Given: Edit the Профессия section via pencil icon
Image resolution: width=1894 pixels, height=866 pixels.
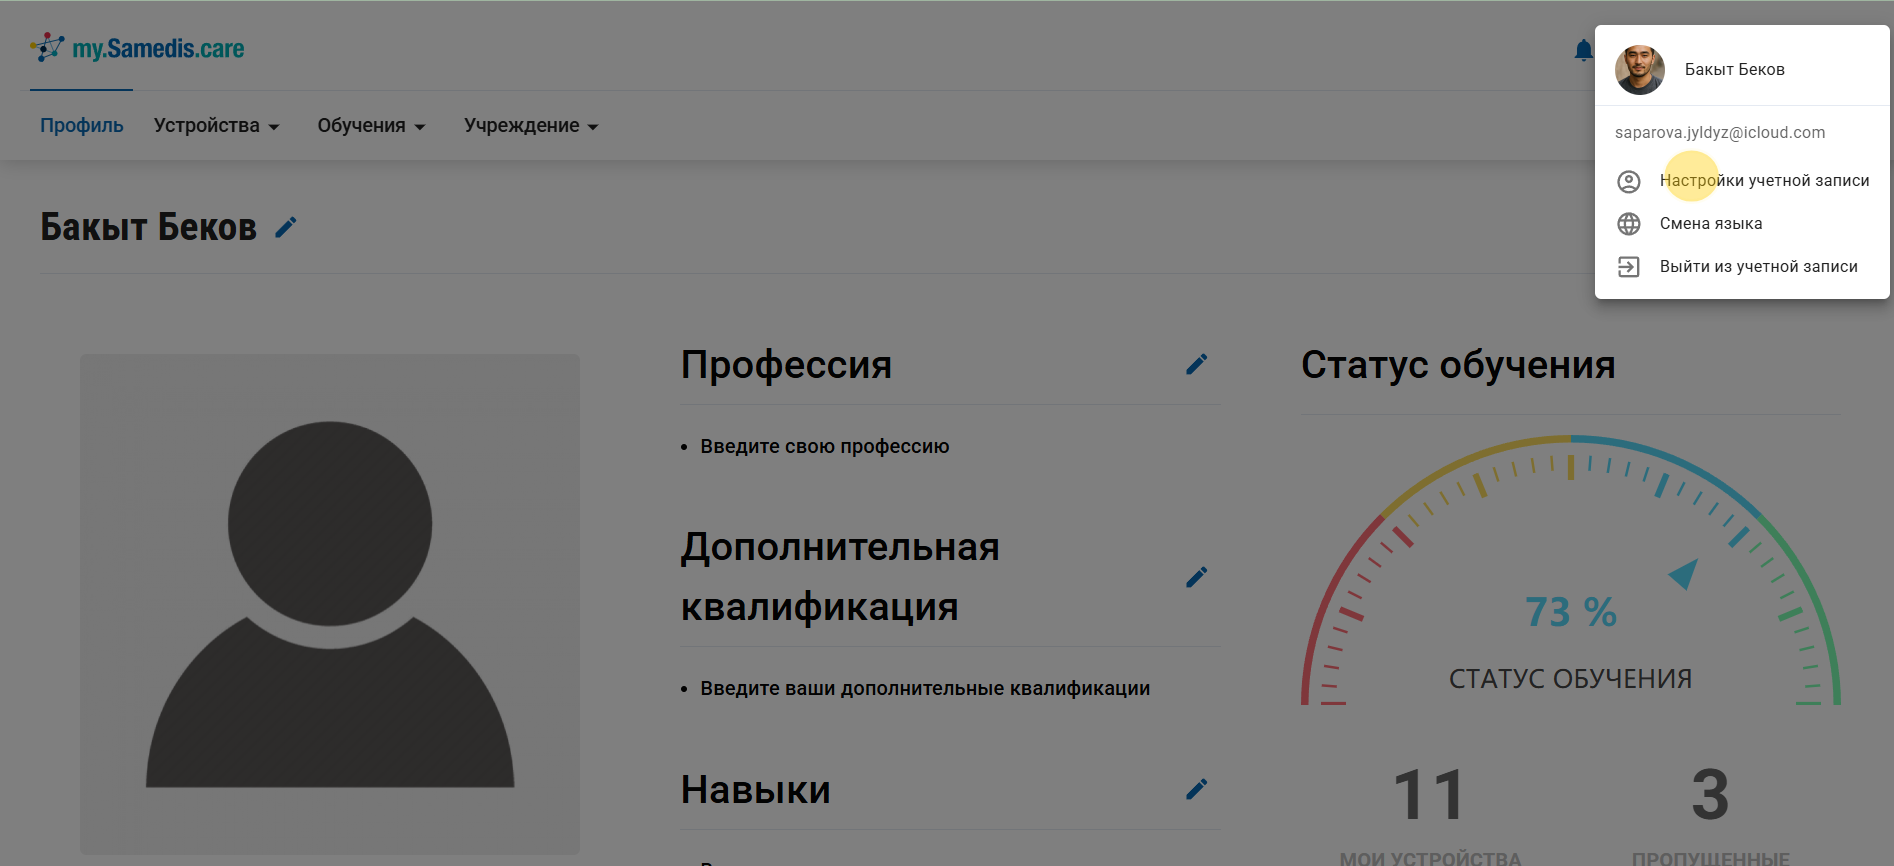Looking at the screenshot, I should (1196, 364).
